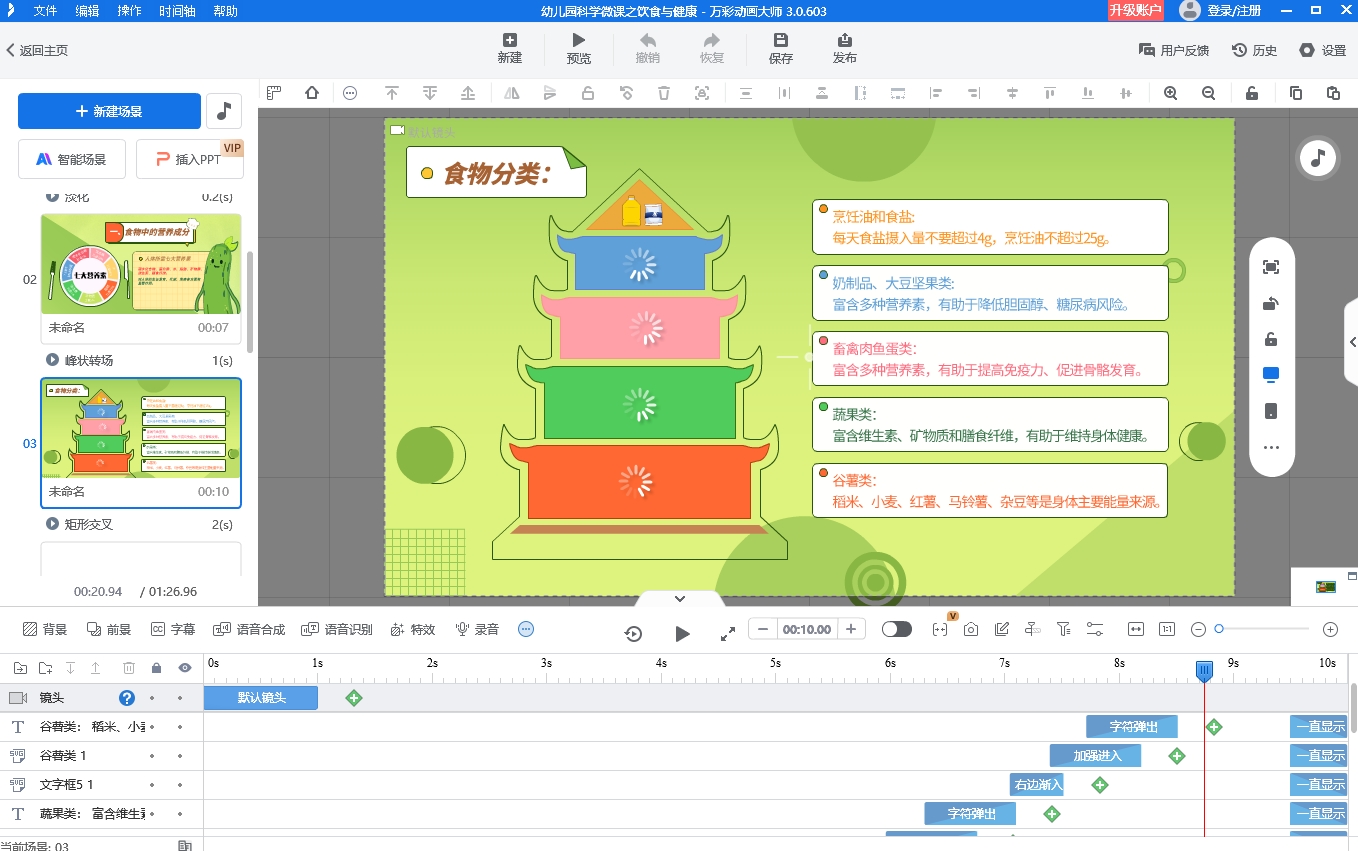The image size is (1358, 851).
Task: Zoom out the canvas with magnifier minus
Action: point(1208,93)
